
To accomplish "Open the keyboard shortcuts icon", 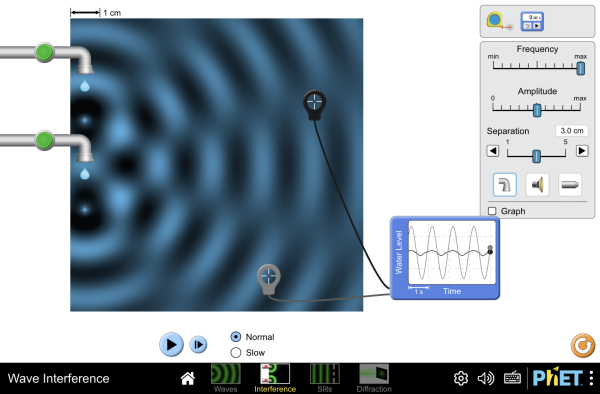I will point(512,378).
